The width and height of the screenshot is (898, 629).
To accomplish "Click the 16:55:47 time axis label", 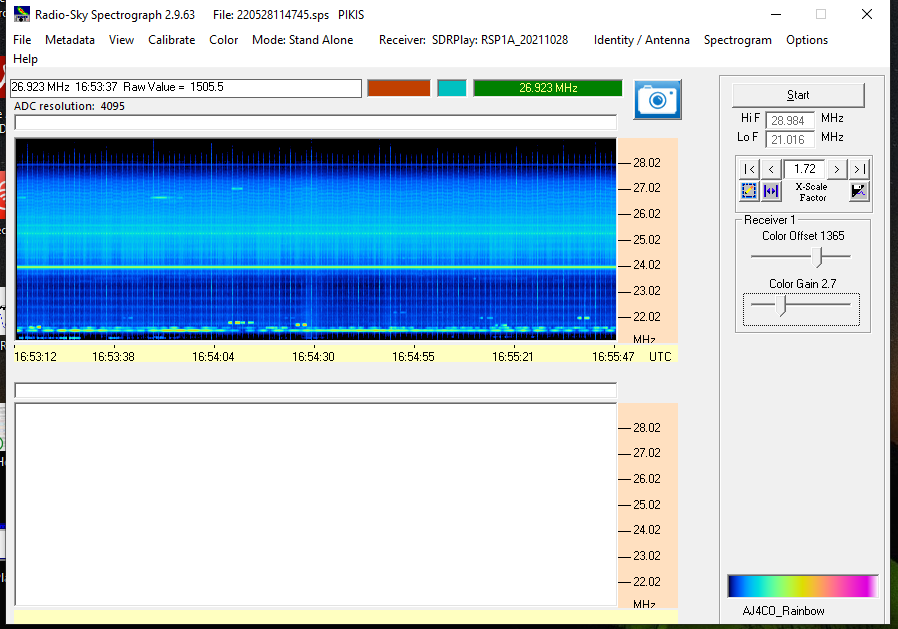I will (x=613, y=356).
